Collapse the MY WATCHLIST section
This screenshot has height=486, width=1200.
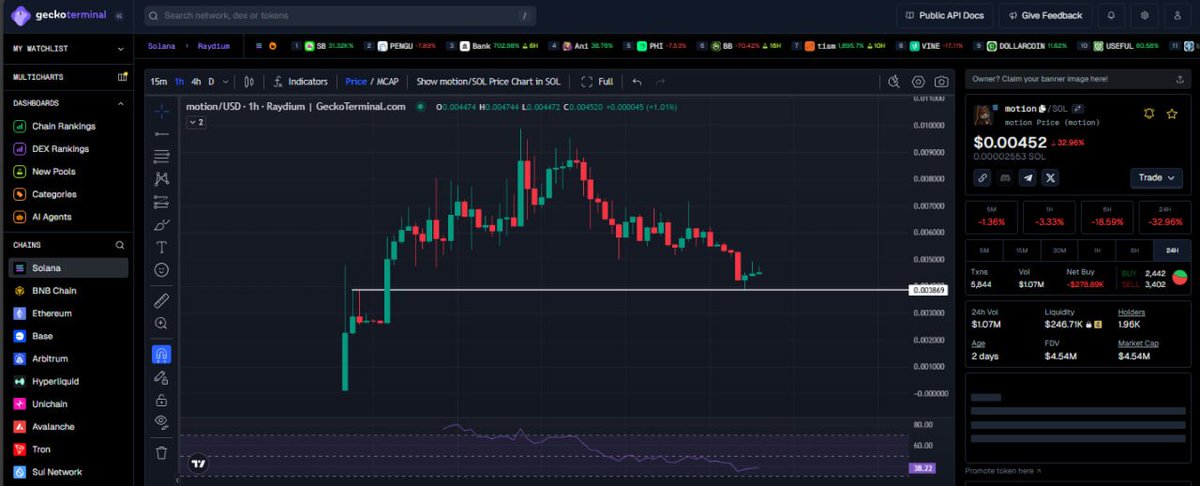click(121, 48)
